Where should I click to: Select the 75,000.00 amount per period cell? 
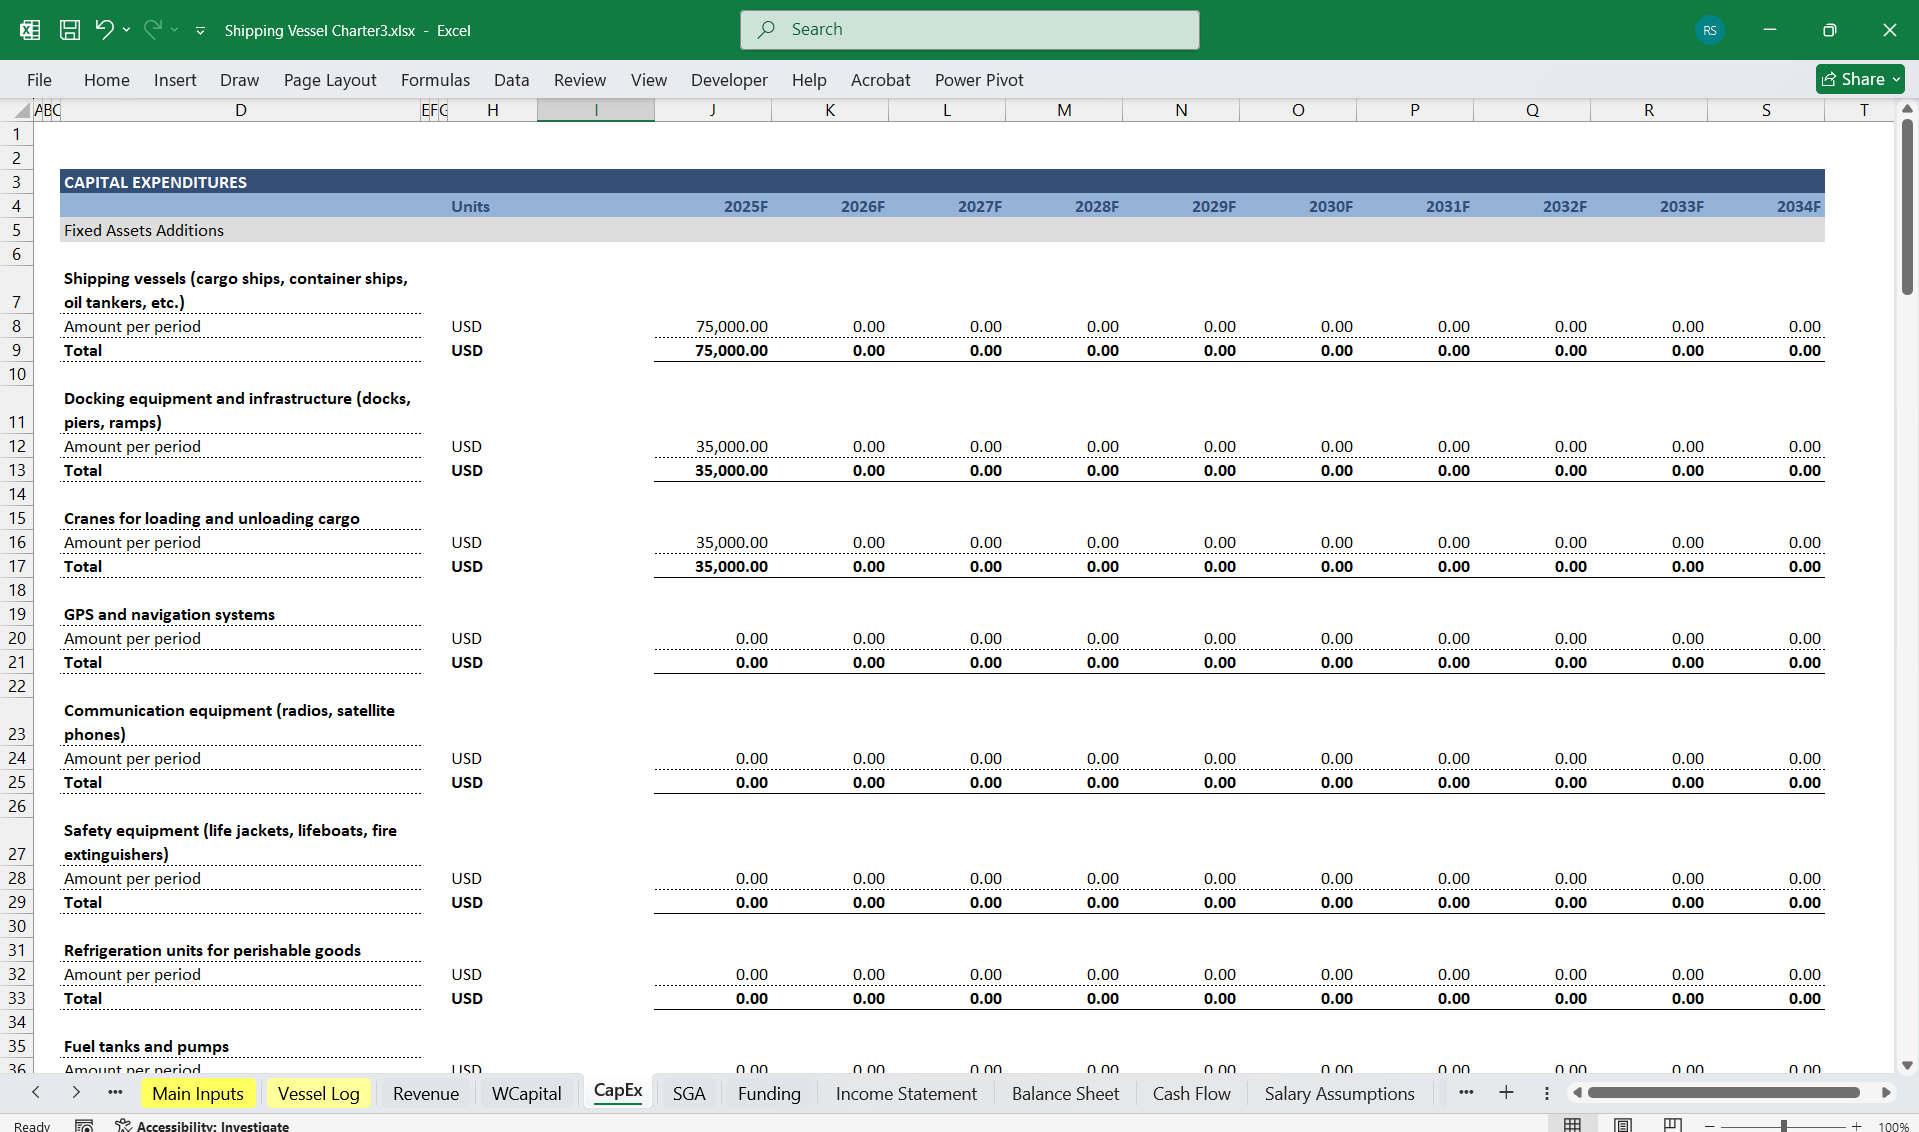coord(713,326)
